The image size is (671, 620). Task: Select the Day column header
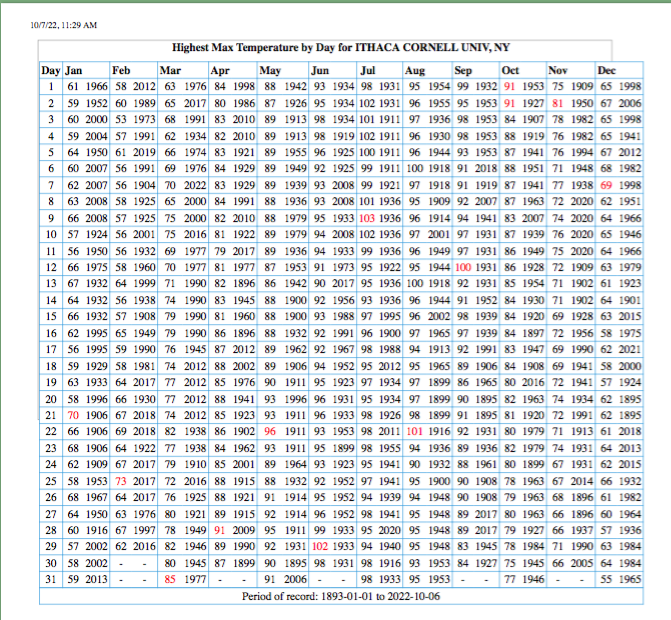(50, 71)
